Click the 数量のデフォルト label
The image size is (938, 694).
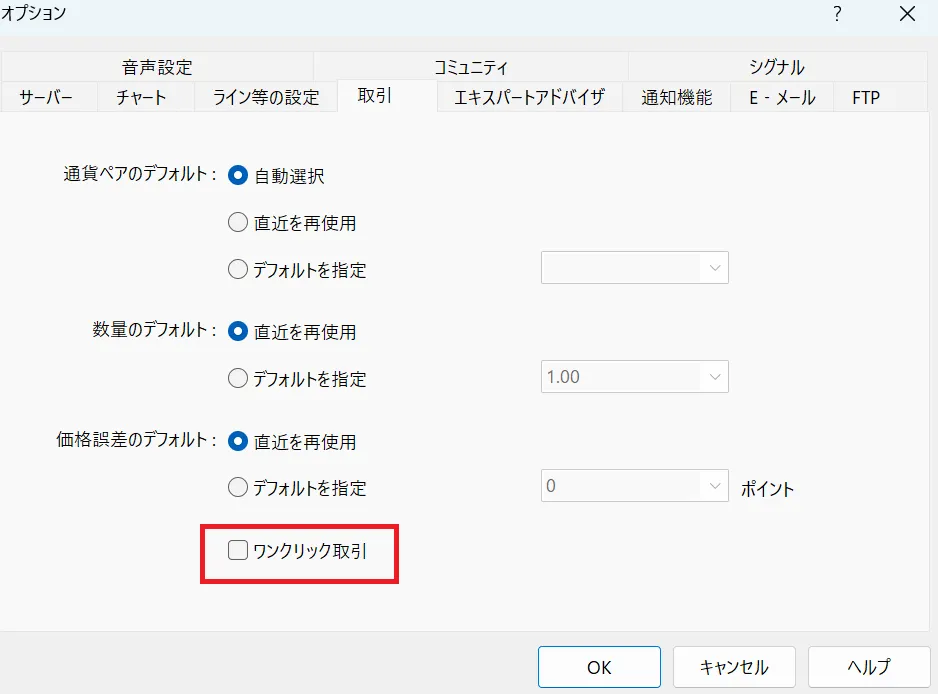pos(154,330)
